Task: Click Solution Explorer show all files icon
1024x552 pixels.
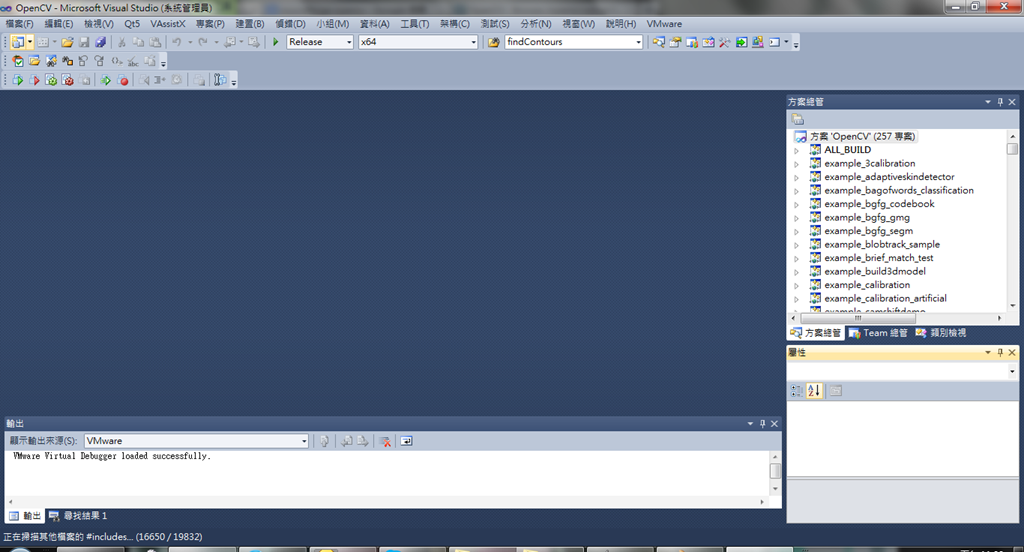Action: click(797, 119)
